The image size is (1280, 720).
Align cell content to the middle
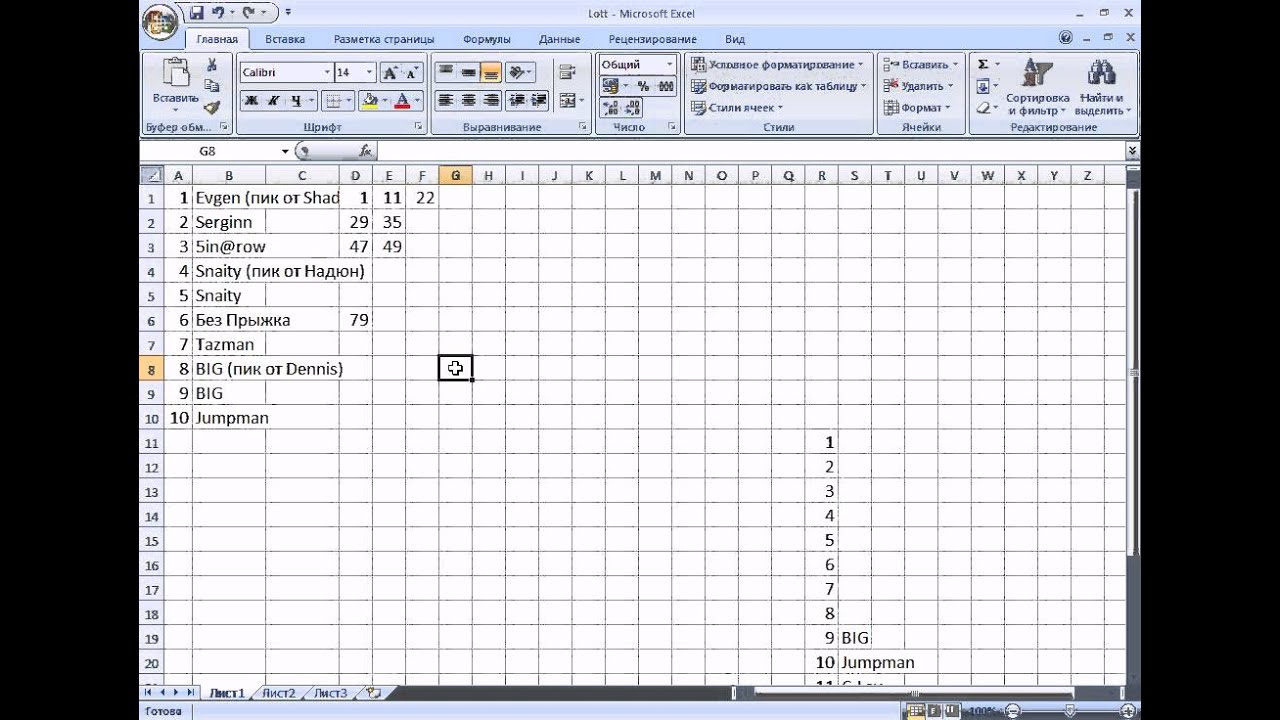[468, 73]
